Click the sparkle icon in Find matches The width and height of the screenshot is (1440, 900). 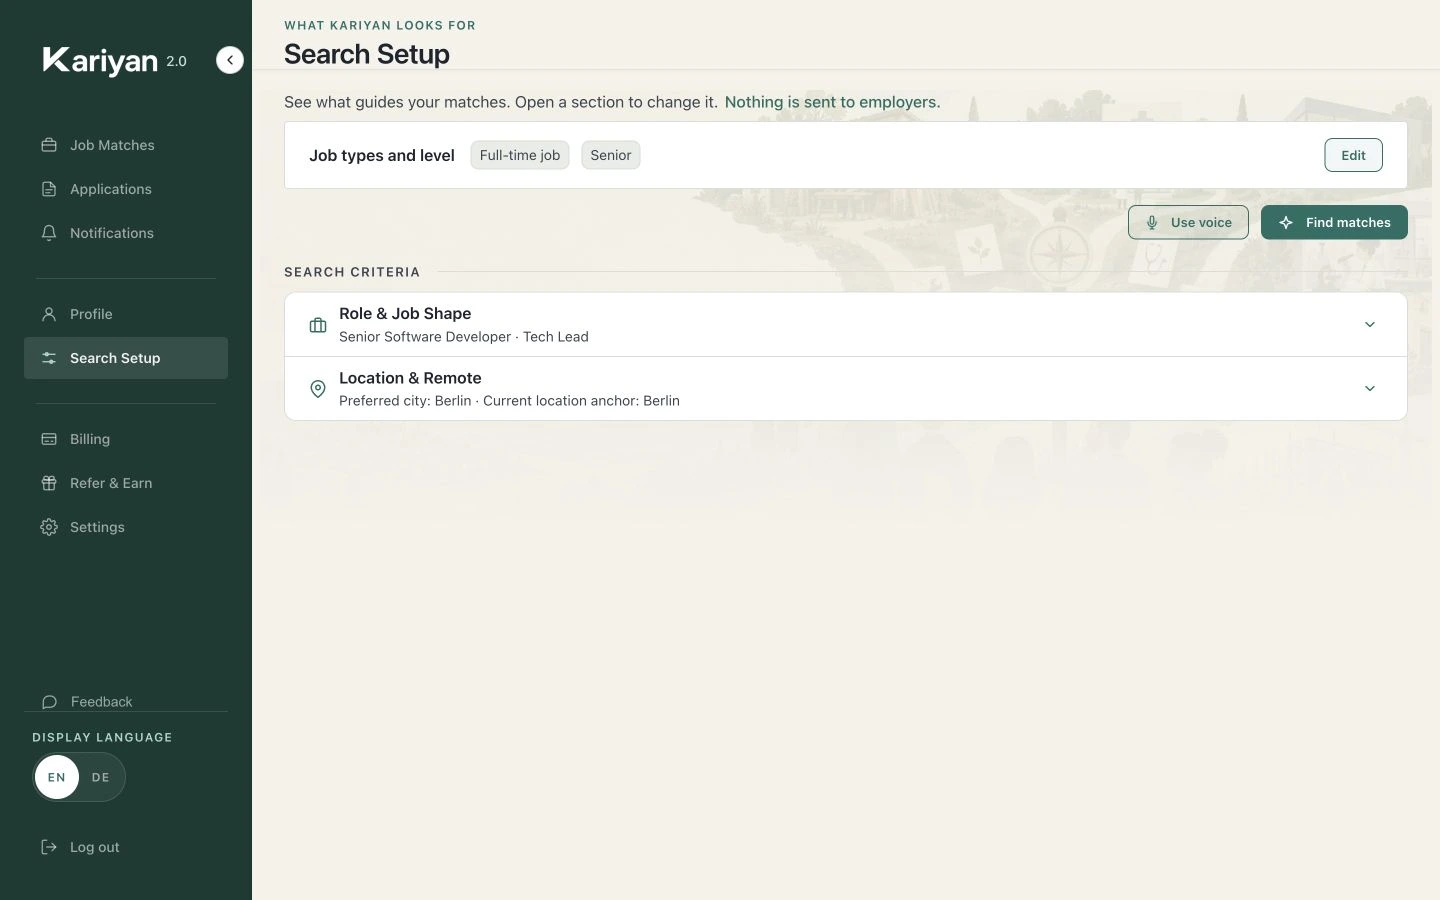[x=1286, y=222]
